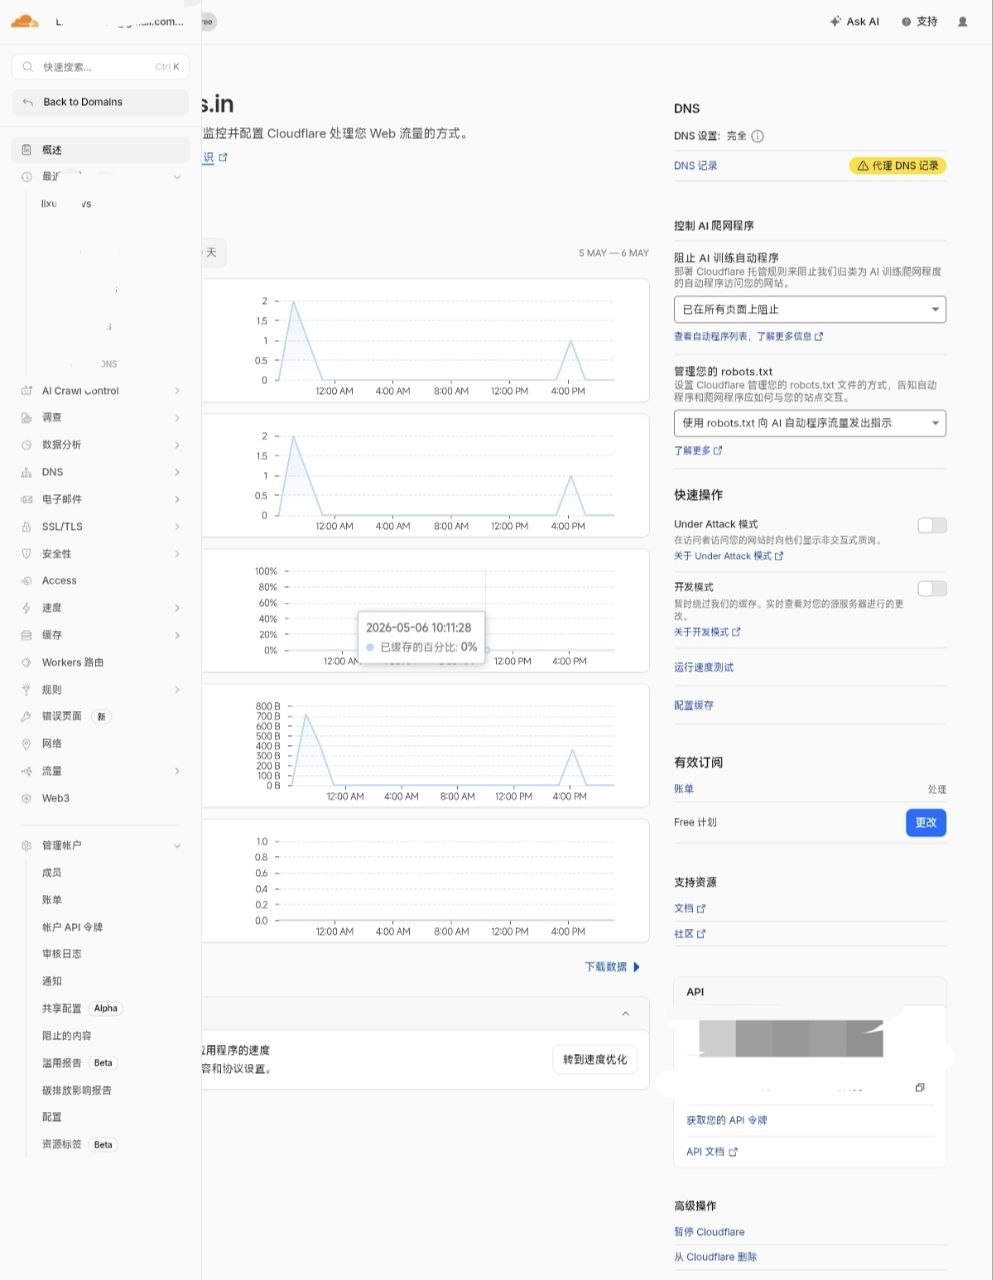Open 关于 Under Attack 模式 link
The width and height of the screenshot is (993, 1280).
[x=729, y=556]
